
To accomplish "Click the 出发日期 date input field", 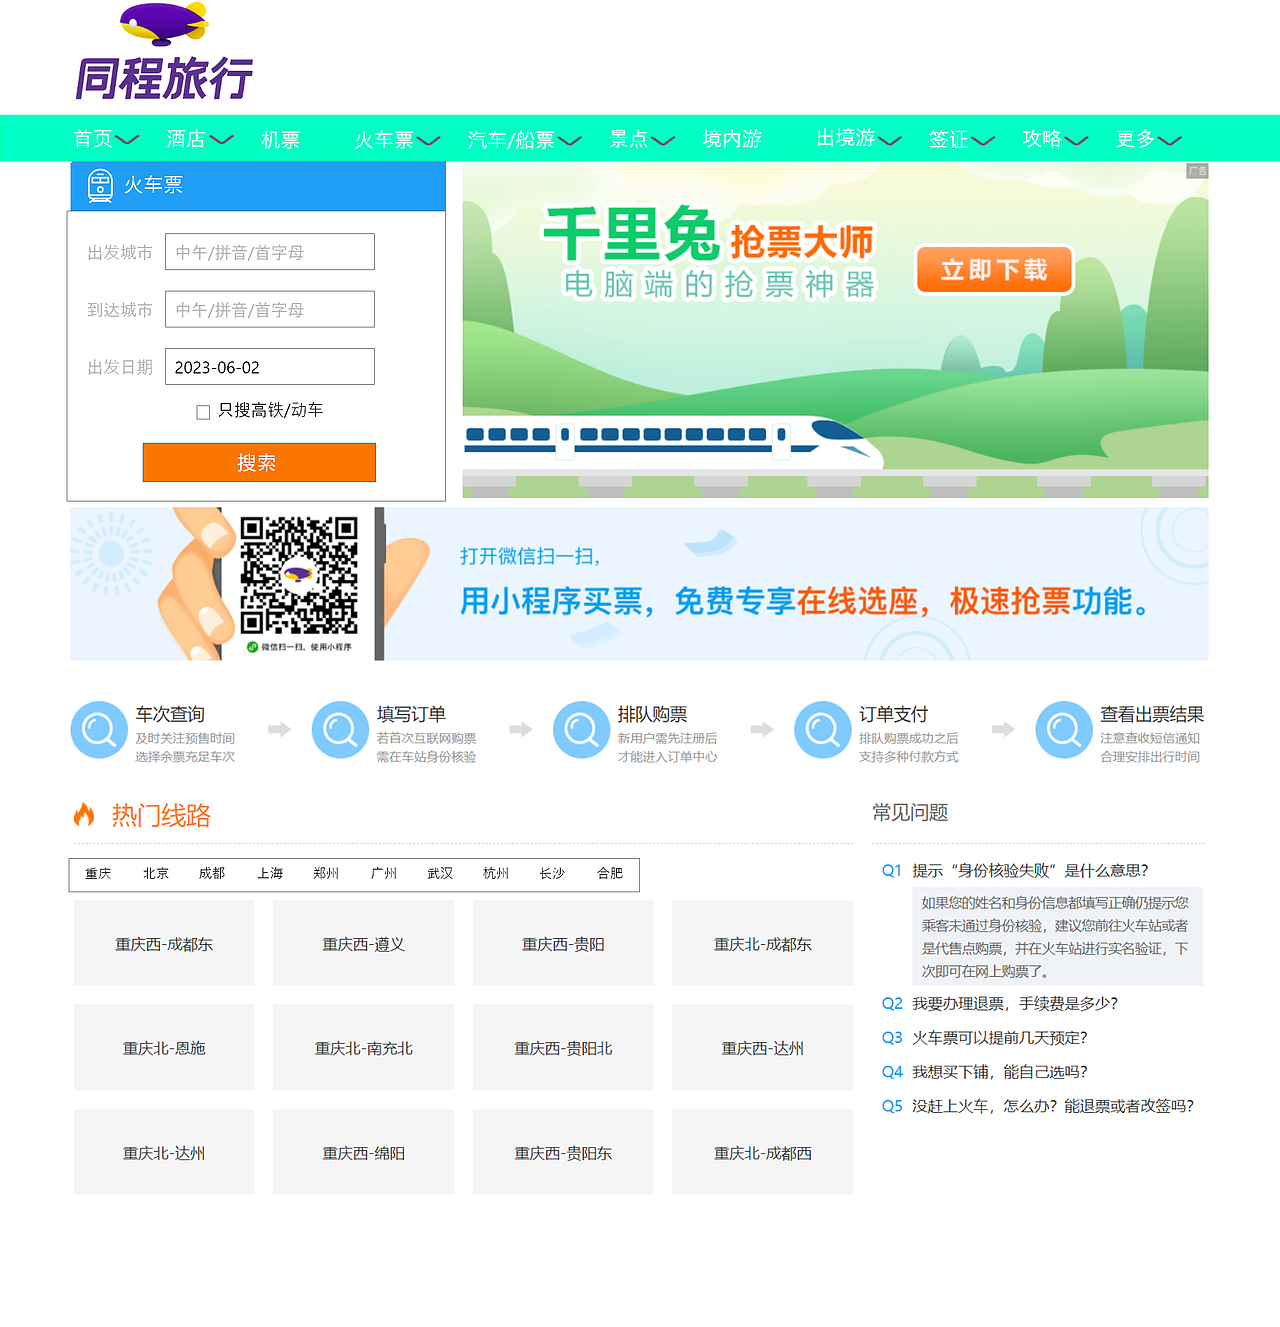I will click(x=269, y=366).
